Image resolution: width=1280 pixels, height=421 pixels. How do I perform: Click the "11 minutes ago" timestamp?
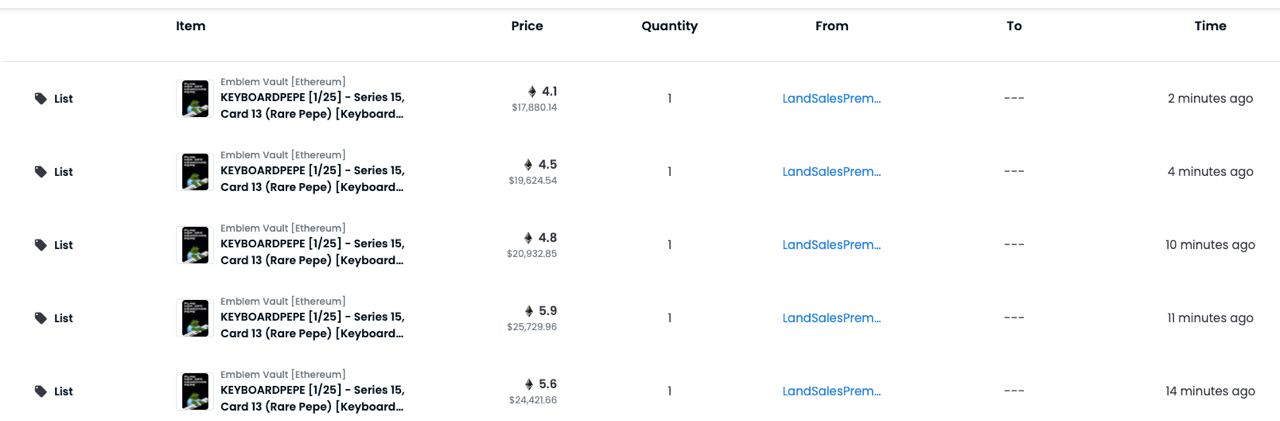[x=1210, y=318]
